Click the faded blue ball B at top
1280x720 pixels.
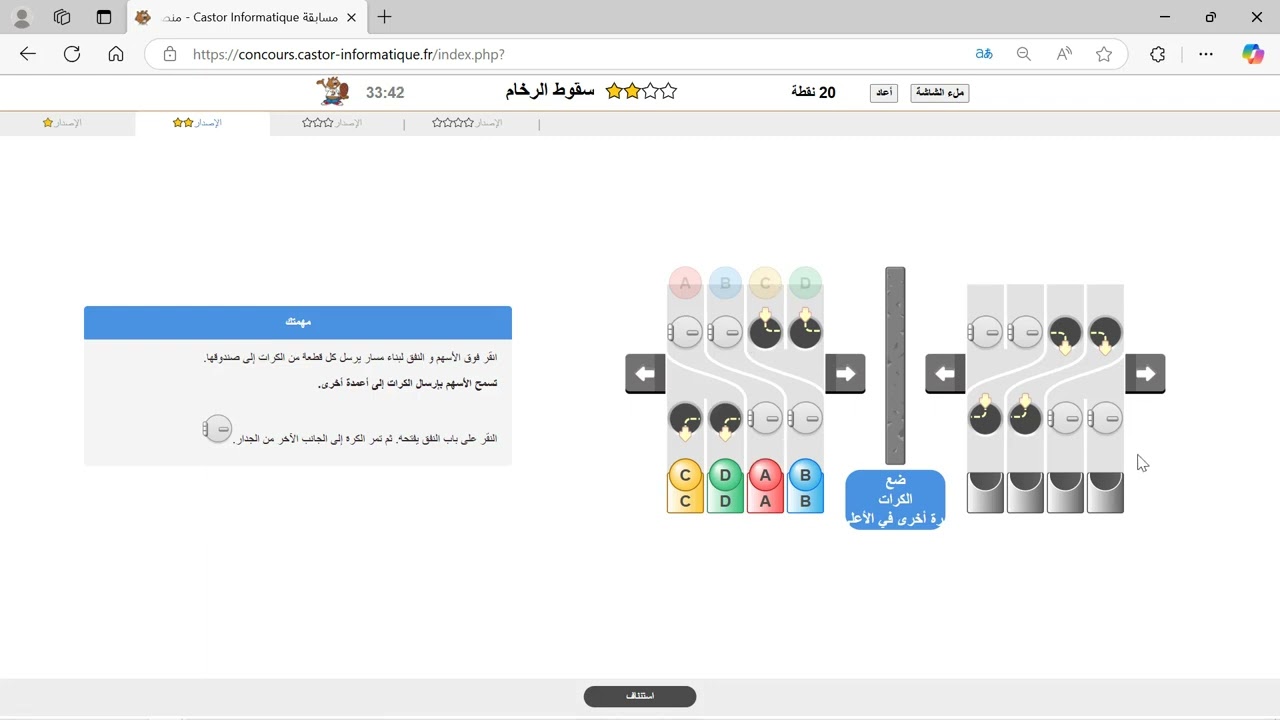click(x=725, y=283)
